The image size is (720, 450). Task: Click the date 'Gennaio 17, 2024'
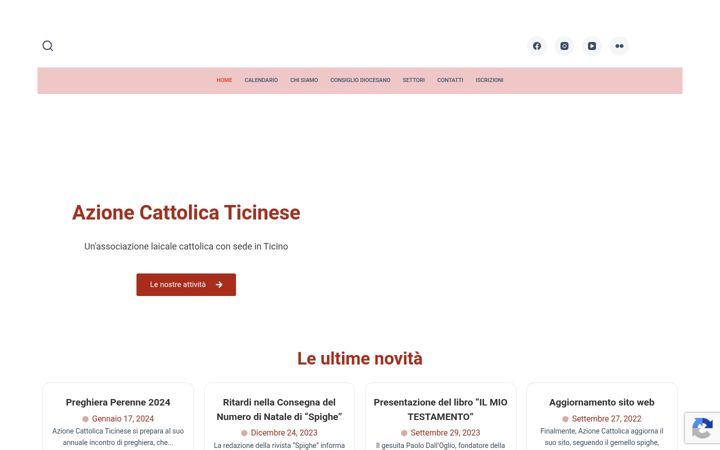pyautogui.click(x=123, y=419)
